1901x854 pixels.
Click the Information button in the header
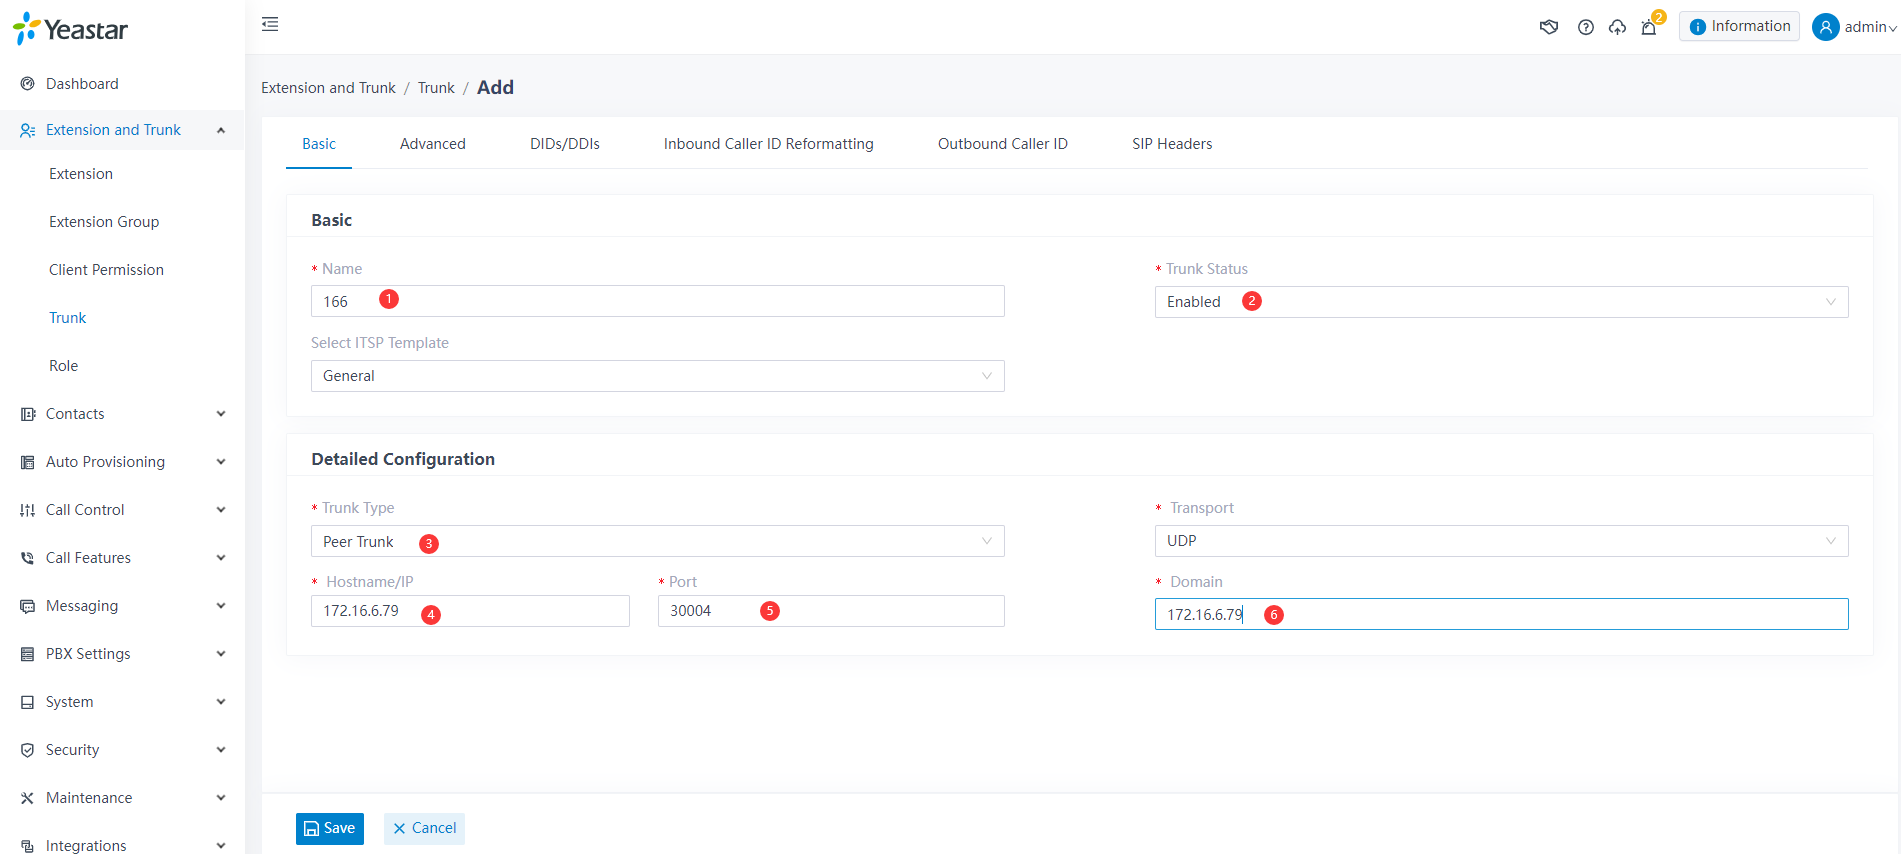point(1739,26)
